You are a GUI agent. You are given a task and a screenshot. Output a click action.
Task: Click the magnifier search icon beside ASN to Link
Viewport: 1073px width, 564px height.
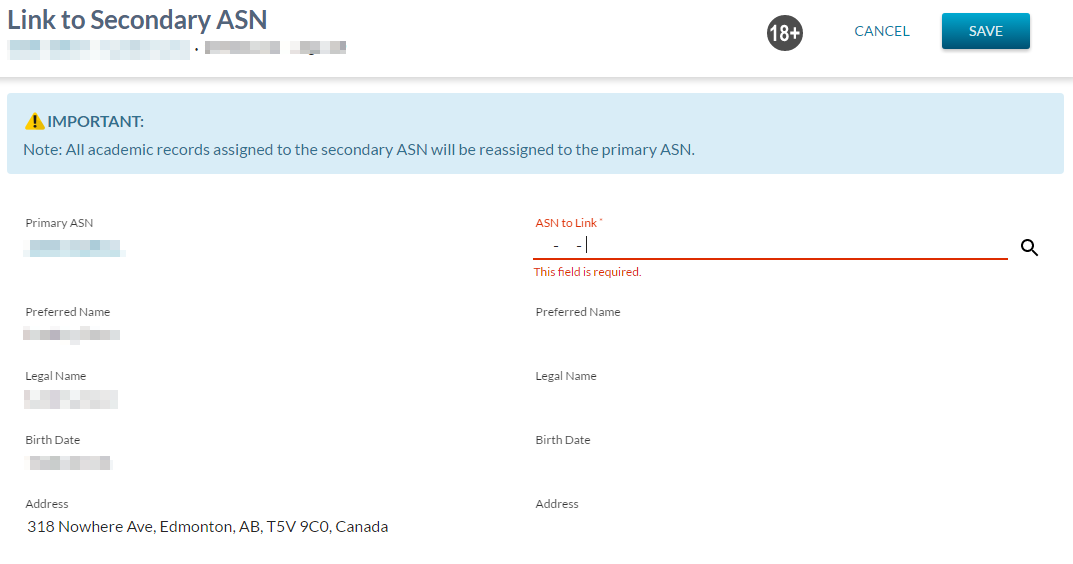[1029, 248]
